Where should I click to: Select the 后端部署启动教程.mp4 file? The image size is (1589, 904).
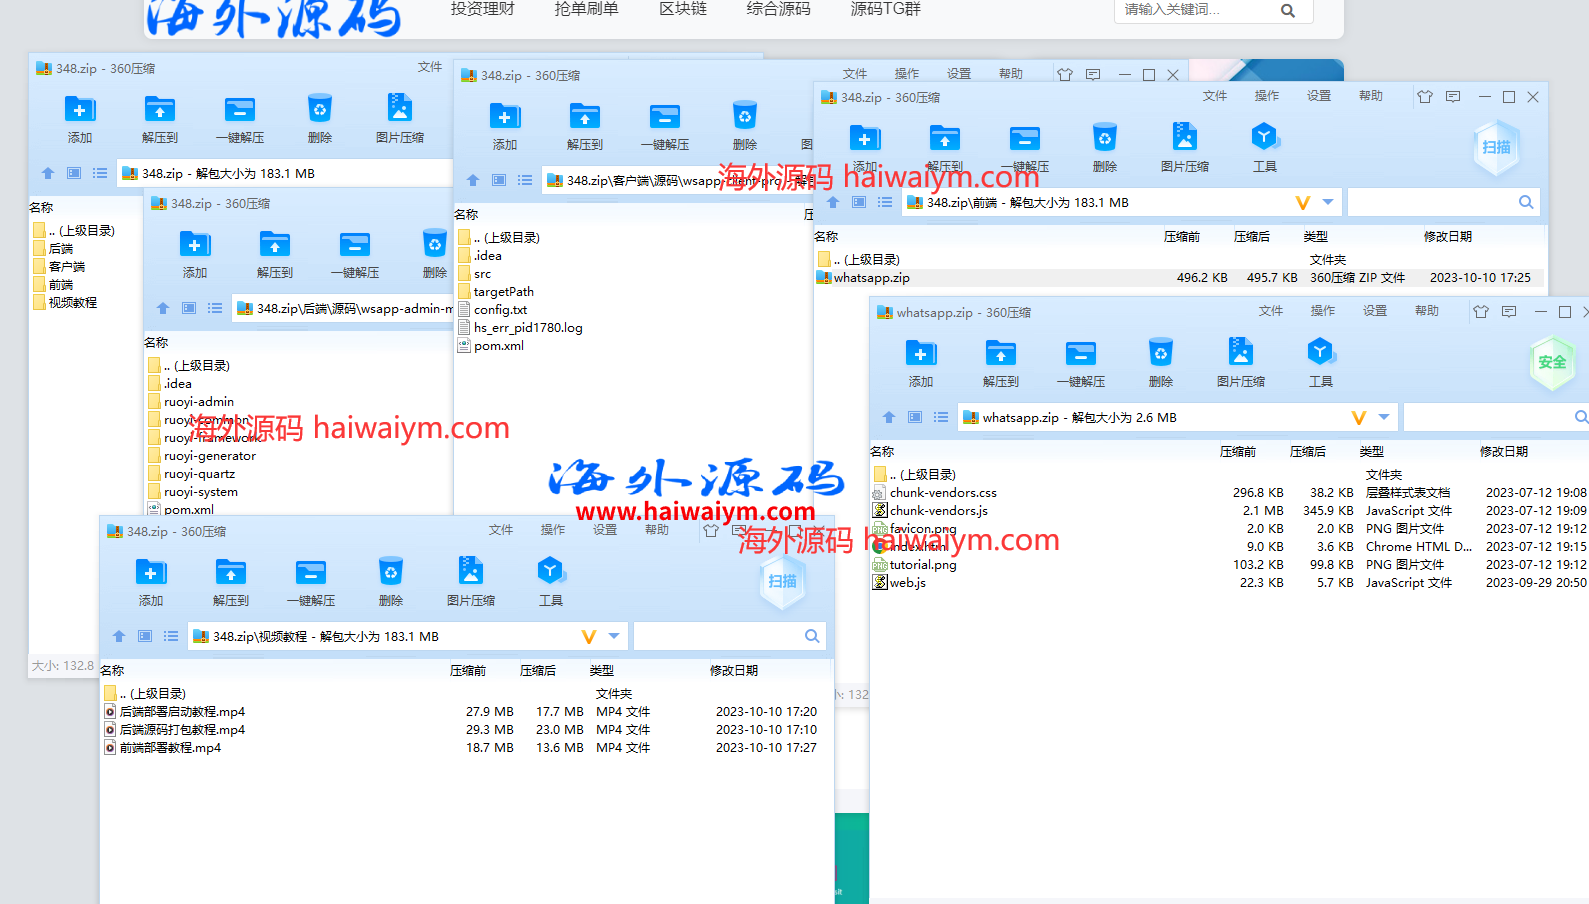182,712
